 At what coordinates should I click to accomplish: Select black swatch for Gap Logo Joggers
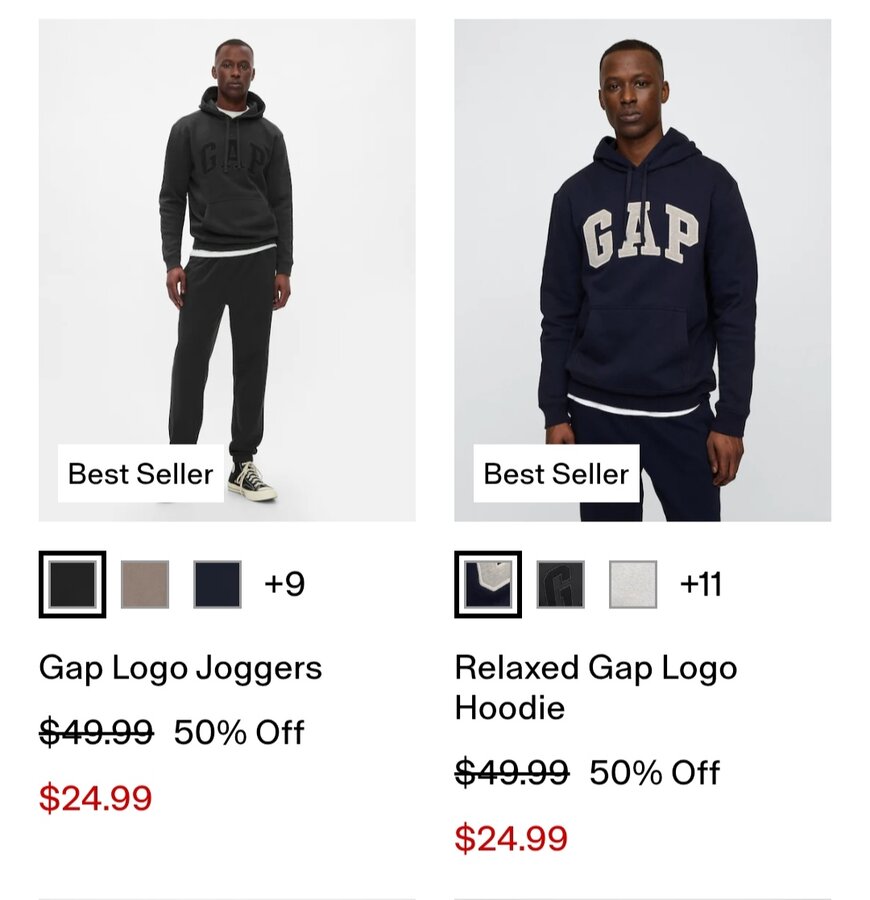(x=72, y=584)
